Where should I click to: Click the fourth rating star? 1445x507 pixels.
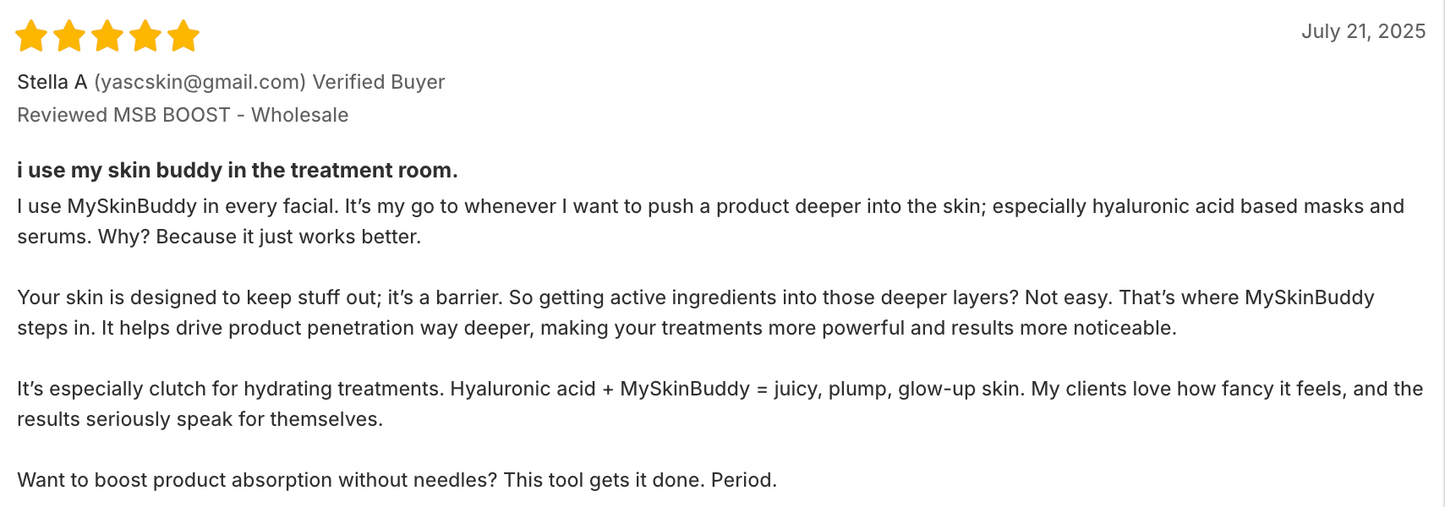(146, 37)
